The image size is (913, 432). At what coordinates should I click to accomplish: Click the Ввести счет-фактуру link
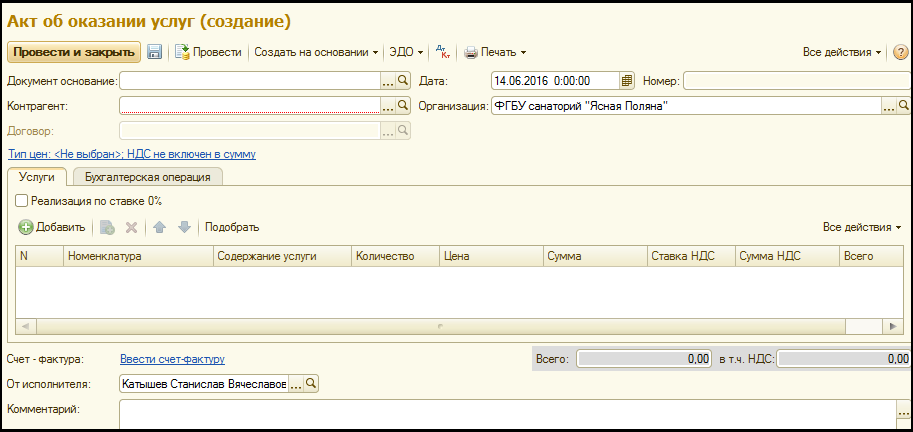[x=172, y=358]
